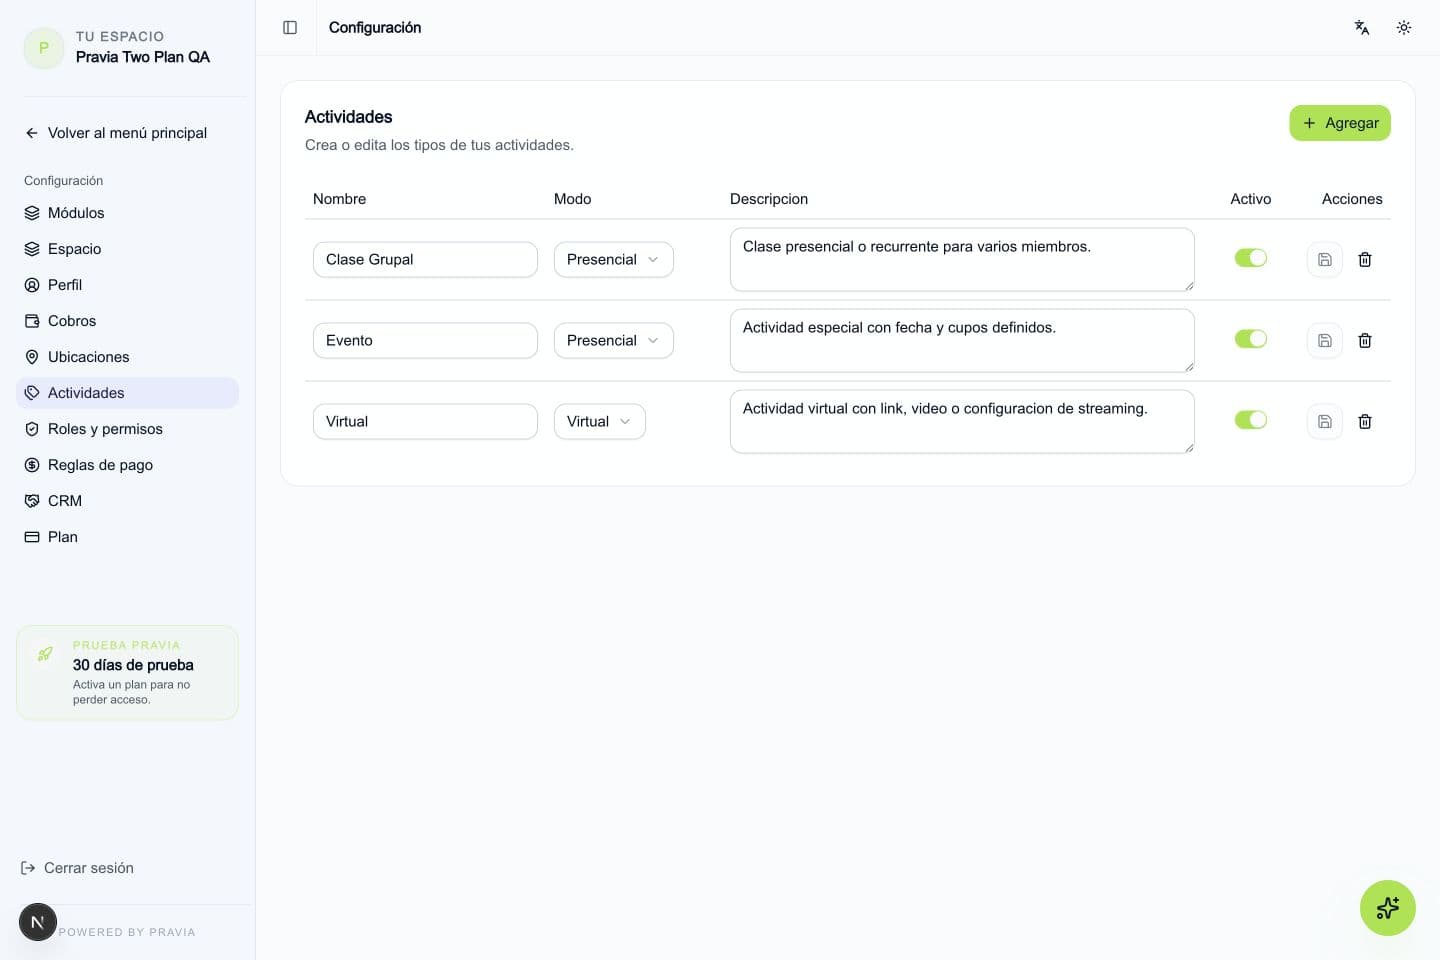
Task: Open Roles y permisos
Action: pyautogui.click(x=128, y=429)
